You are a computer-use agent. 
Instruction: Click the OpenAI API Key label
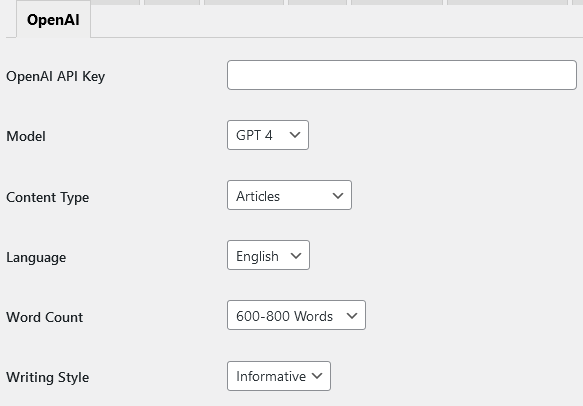(x=55, y=76)
